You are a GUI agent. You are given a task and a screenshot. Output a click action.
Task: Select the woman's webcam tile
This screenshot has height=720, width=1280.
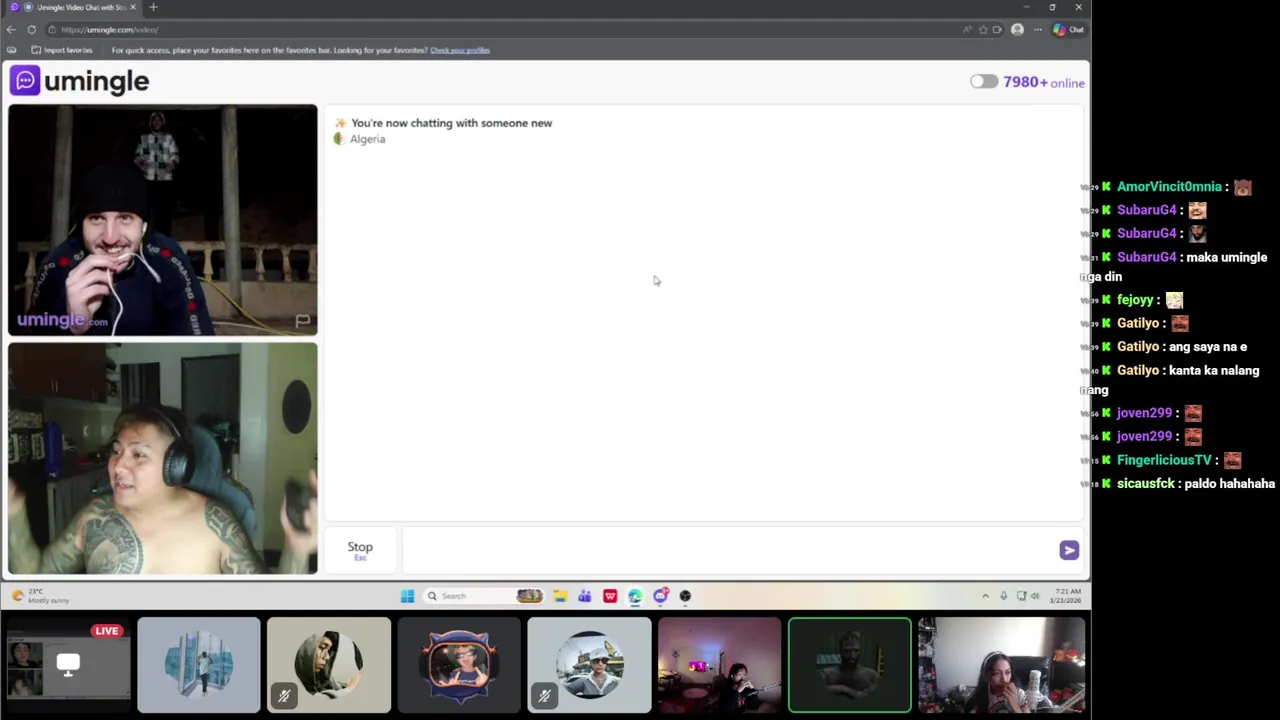[x=1001, y=665]
